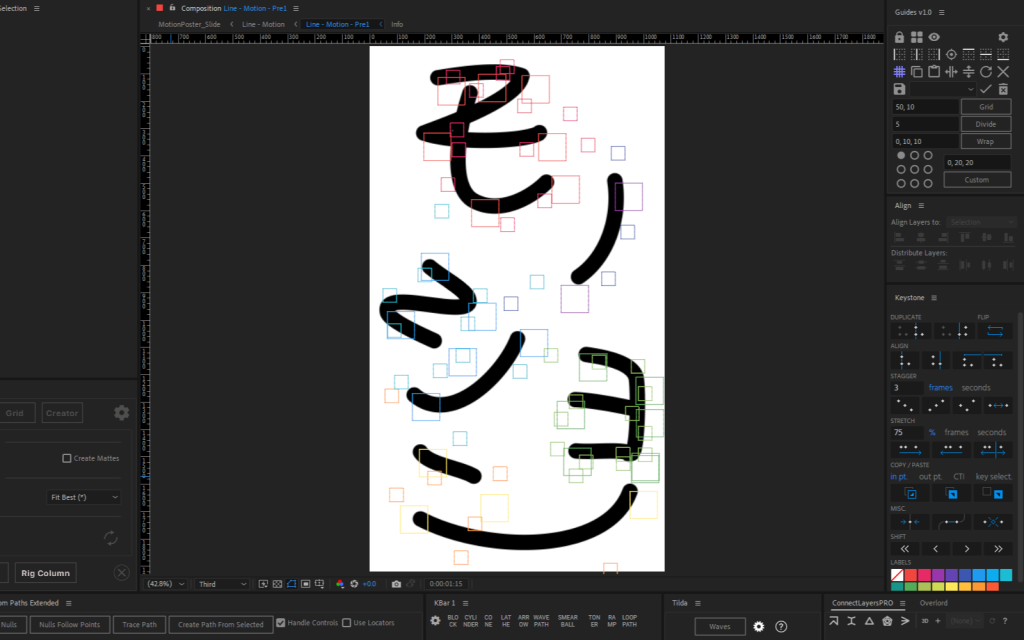This screenshot has width=1024, height=640.
Task: Click the Keystone Flip arrows button
Action: pyautogui.click(x=995, y=331)
